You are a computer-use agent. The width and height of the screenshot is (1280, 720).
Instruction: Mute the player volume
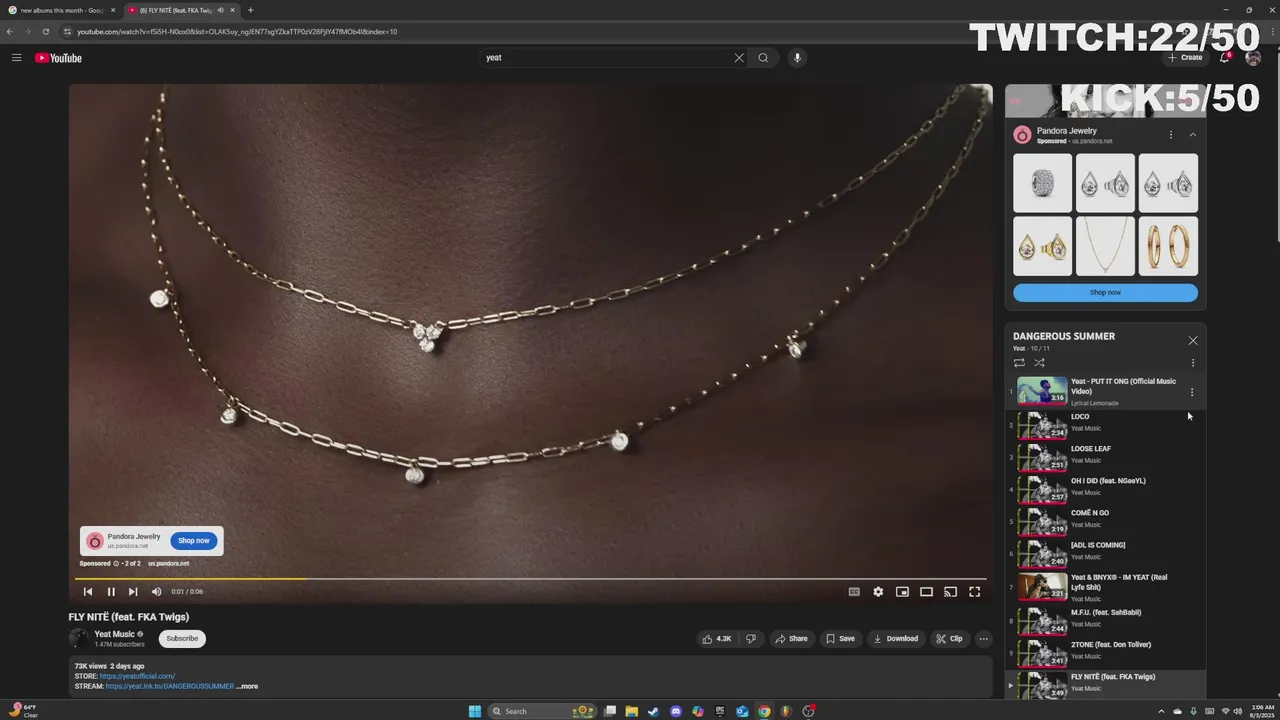[156, 592]
